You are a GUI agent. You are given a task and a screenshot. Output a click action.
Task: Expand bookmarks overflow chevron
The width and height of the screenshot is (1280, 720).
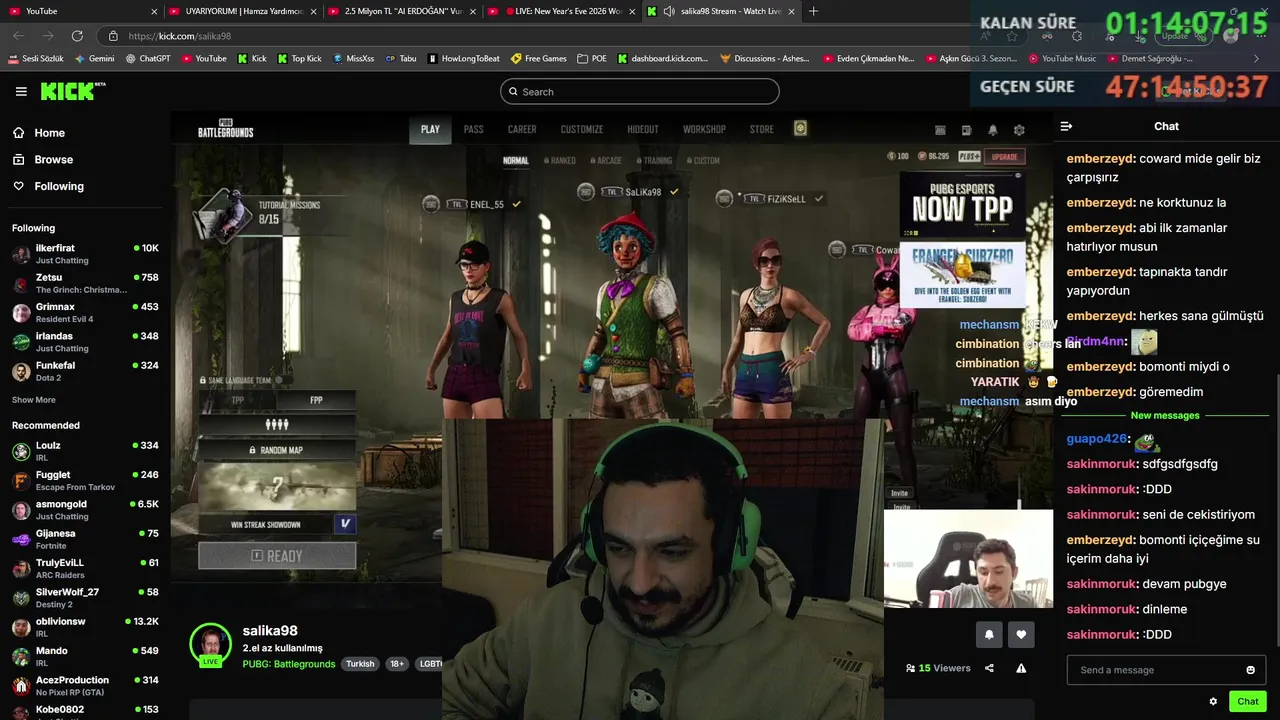(1257, 59)
